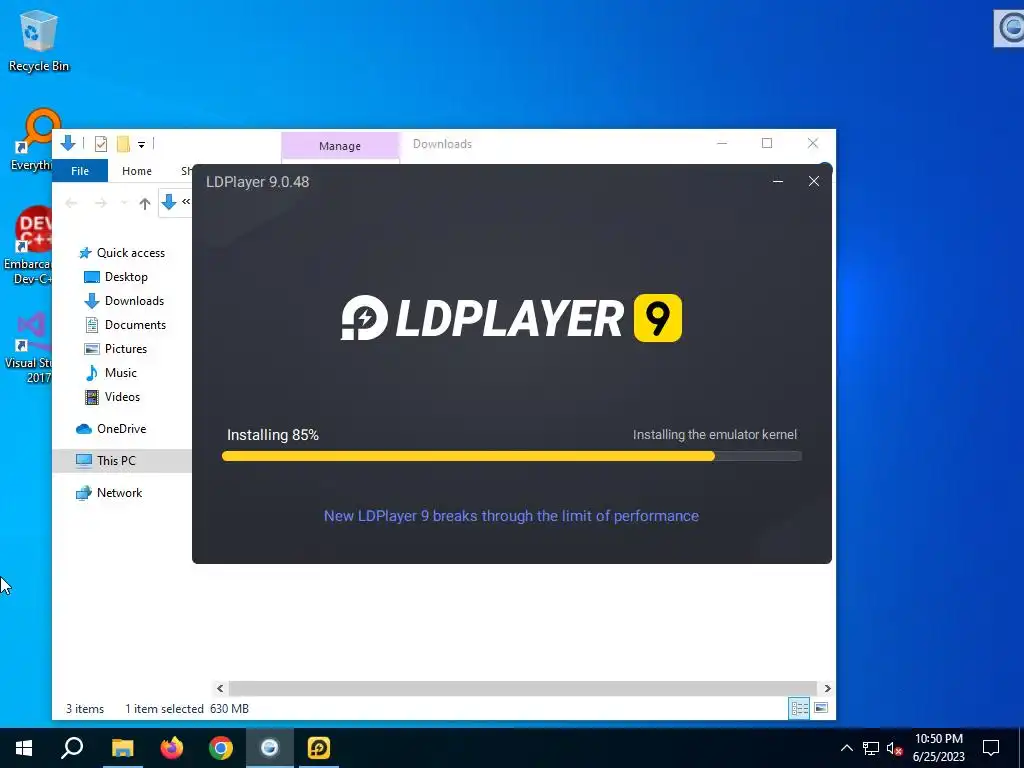Click the '1 item selected 630 MB' status text
This screenshot has width=1024, height=768.
(187, 709)
